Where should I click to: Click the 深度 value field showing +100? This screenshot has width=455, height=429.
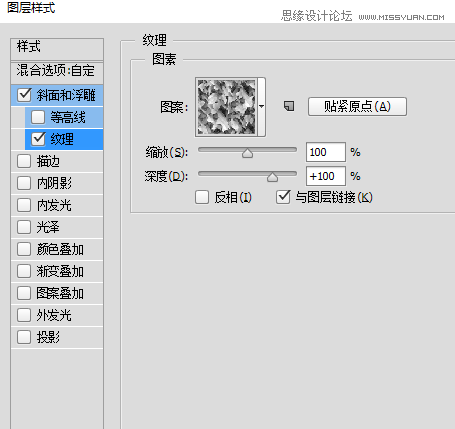pos(326,176)
